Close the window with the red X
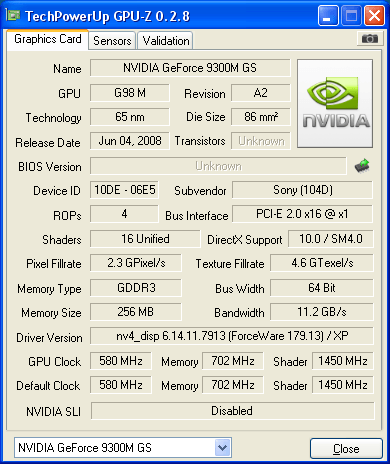The image size is (390, 464). pos(374,15)
